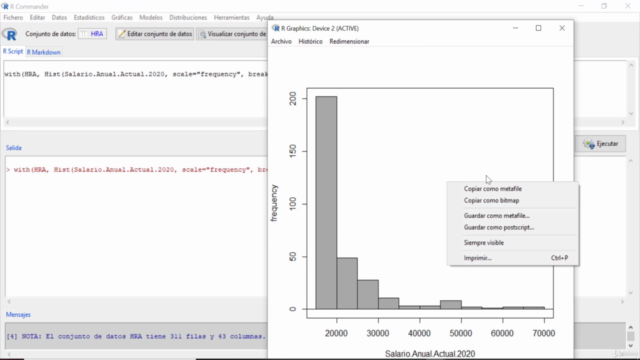Click script editor vertical scrollbar up arrow
640x360 pixels.
coord(631,65)
